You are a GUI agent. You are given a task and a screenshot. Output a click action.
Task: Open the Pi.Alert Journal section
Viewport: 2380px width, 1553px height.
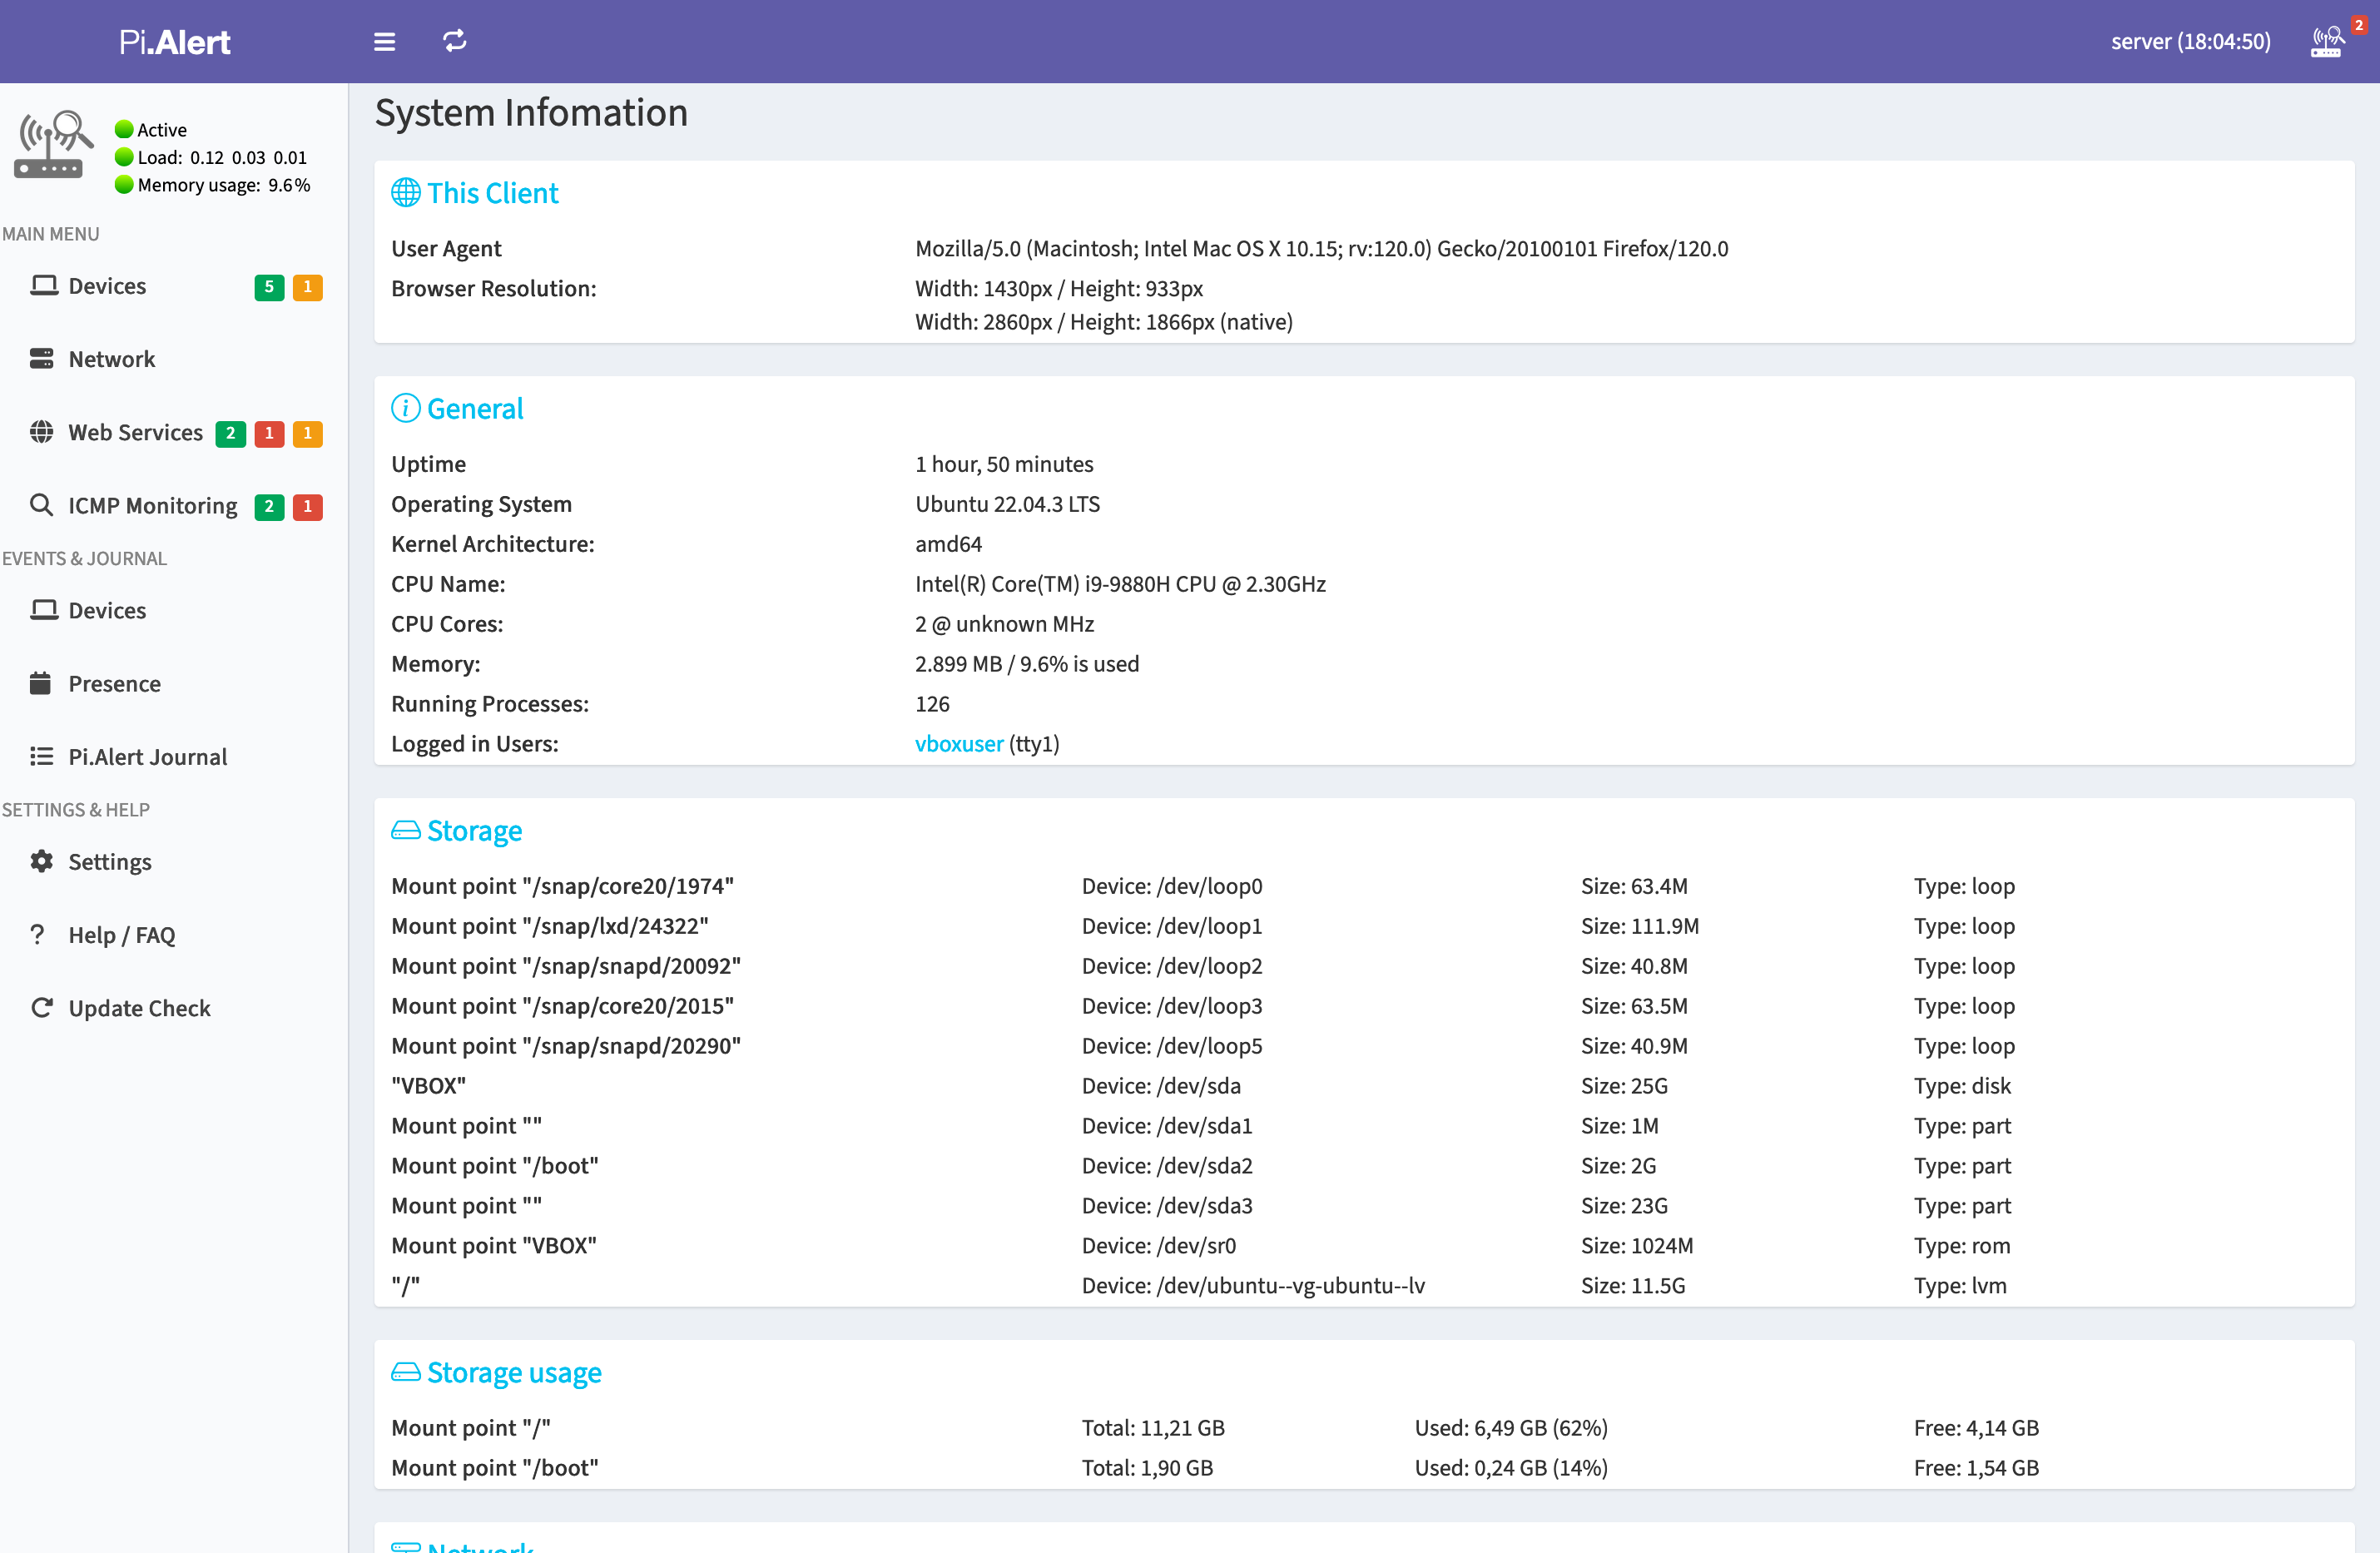pyautogui.click(x=147, y=755)
